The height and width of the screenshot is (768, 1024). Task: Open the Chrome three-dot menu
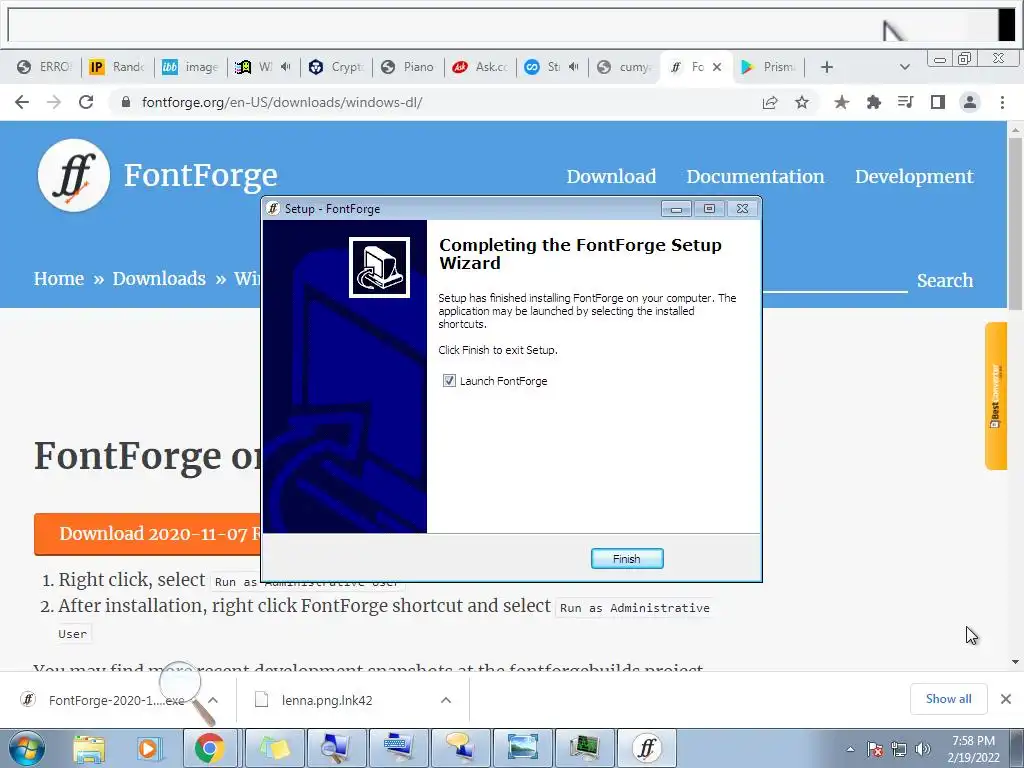[1002, 103]
